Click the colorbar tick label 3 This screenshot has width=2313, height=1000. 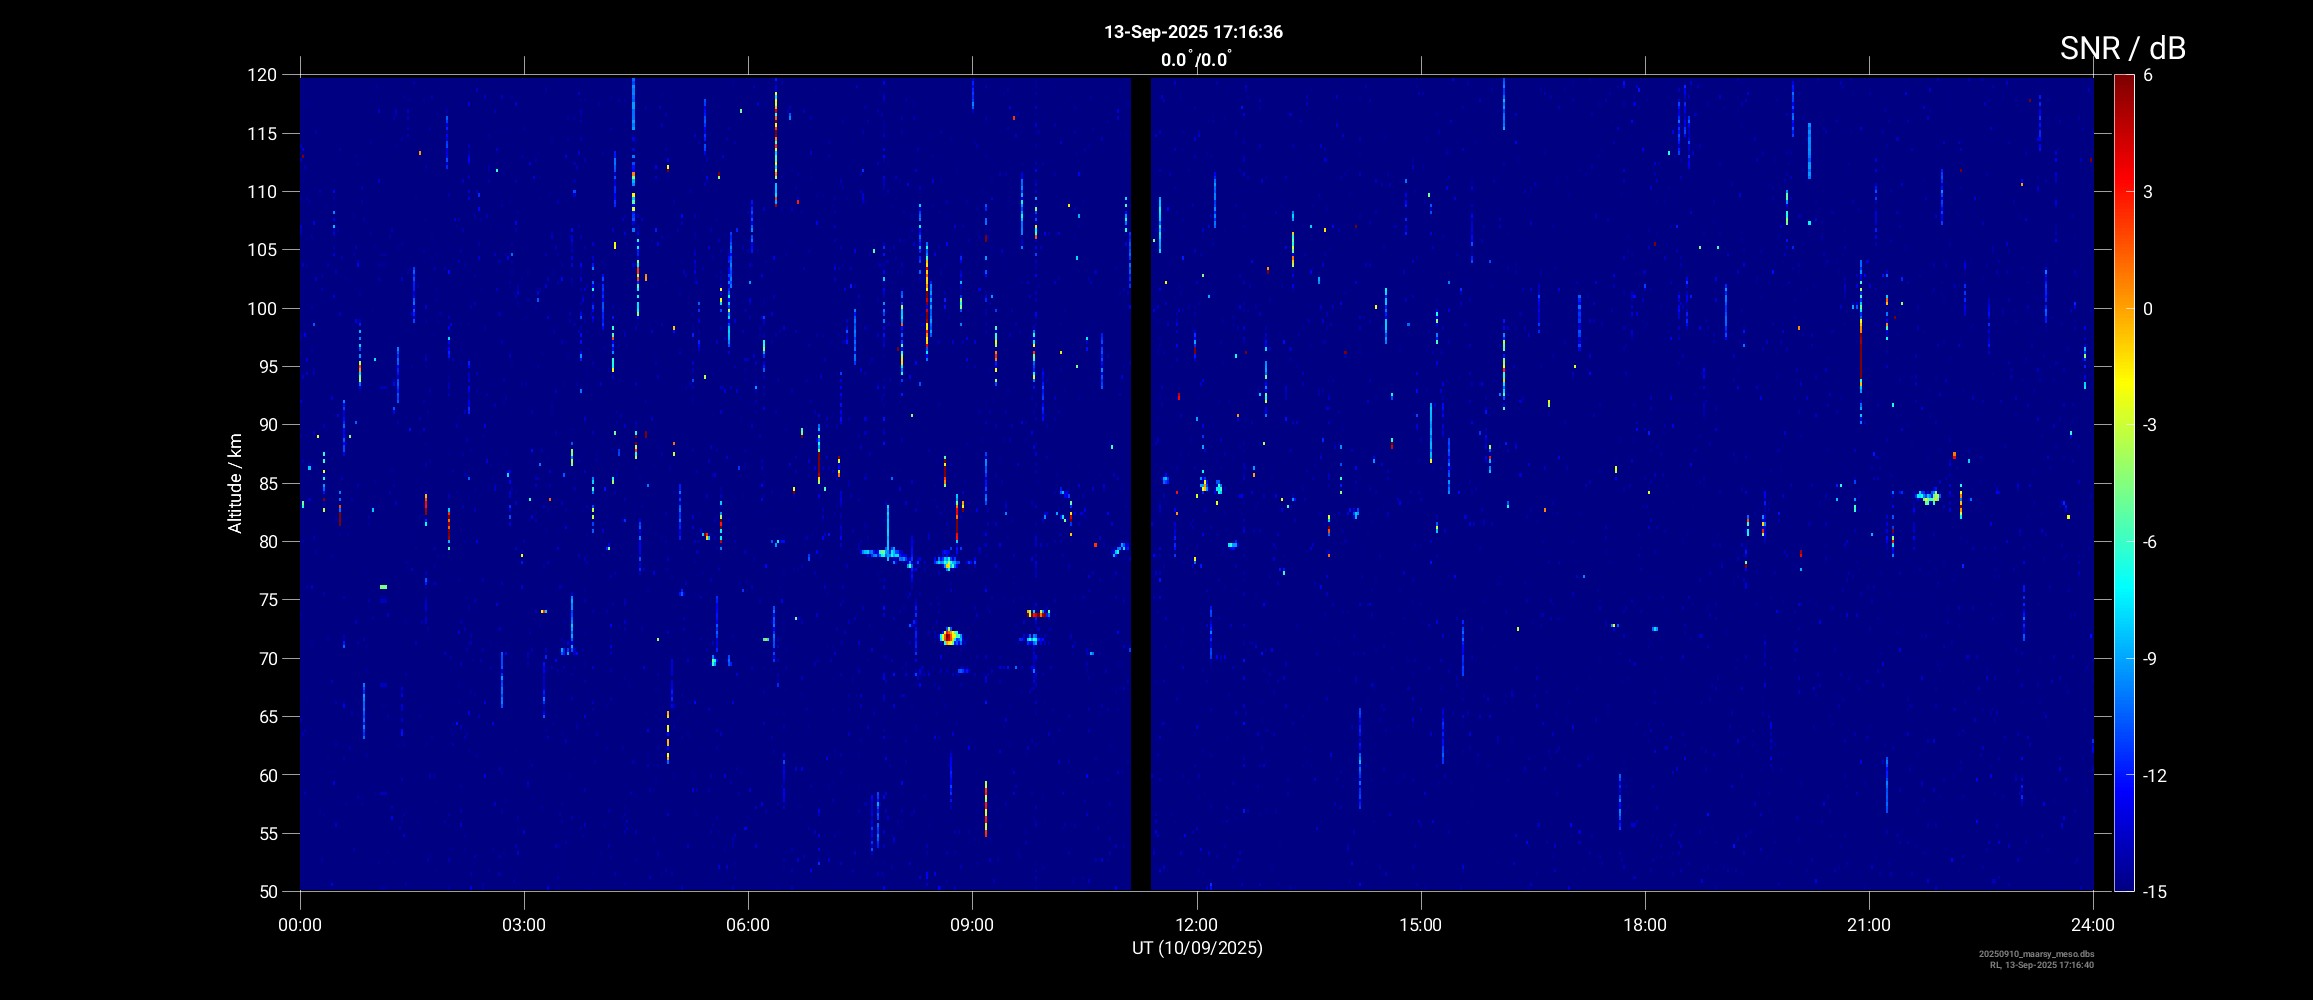click(x=2148, y=192)
